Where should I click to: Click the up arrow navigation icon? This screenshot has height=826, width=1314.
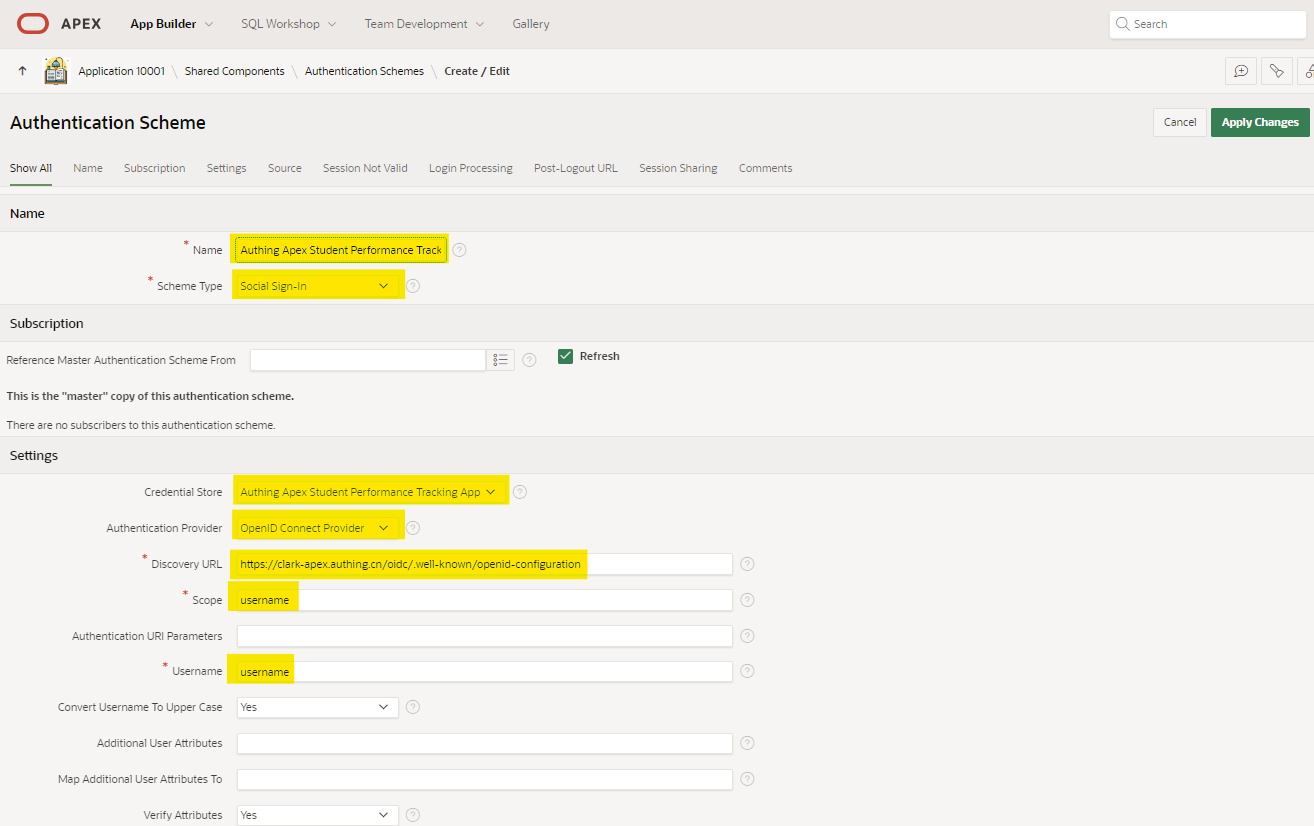pyautogui.click(x=23, y=71)
